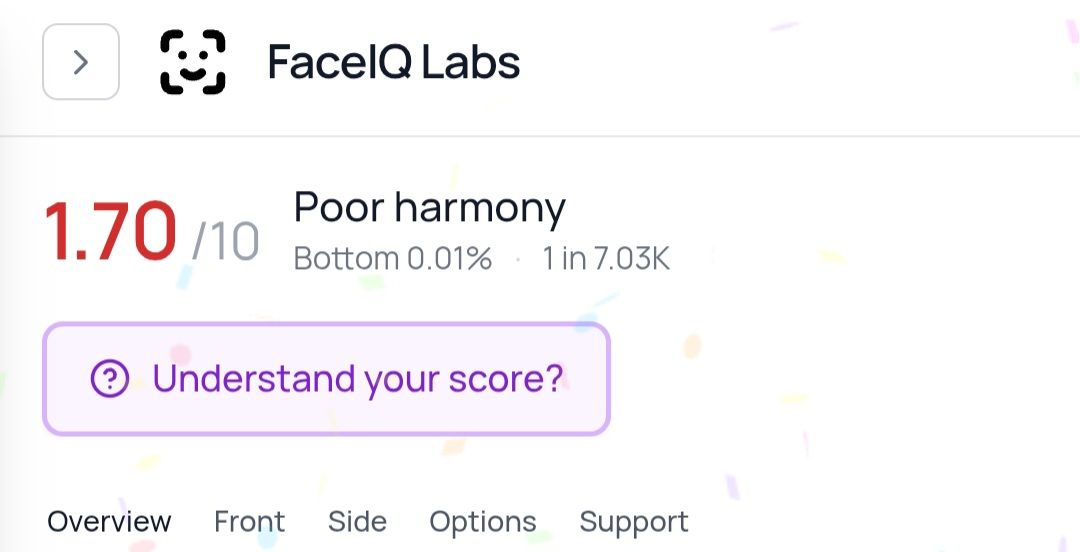The width and height of the screenshot is (1080, 552).
Task: Click the red 1.70 score value
Action: click(x=111, y=232)
